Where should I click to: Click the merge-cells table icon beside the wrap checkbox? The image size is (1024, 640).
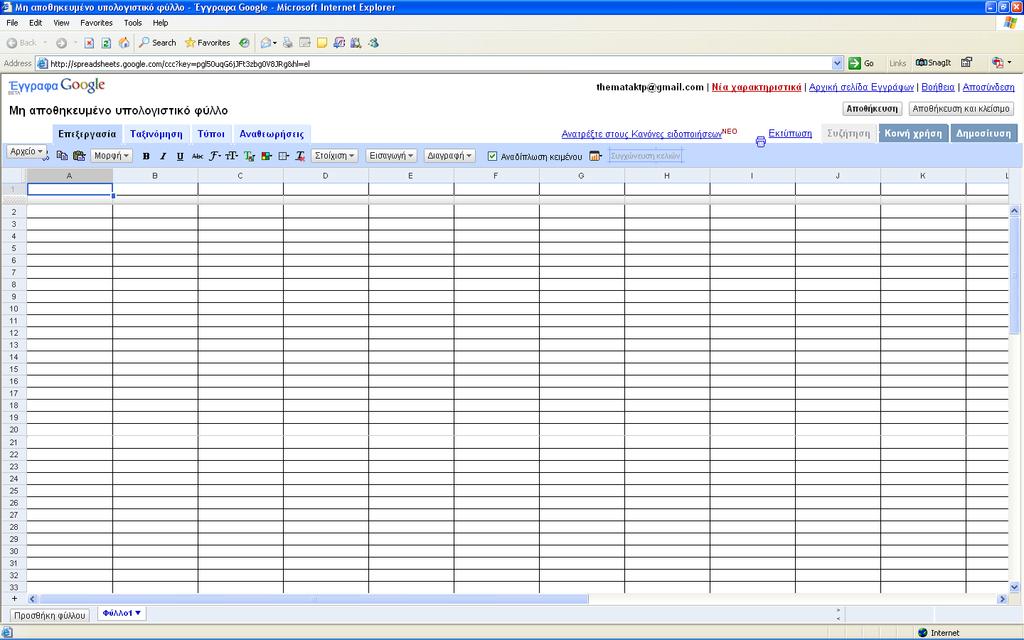click(x=595, y=156)
